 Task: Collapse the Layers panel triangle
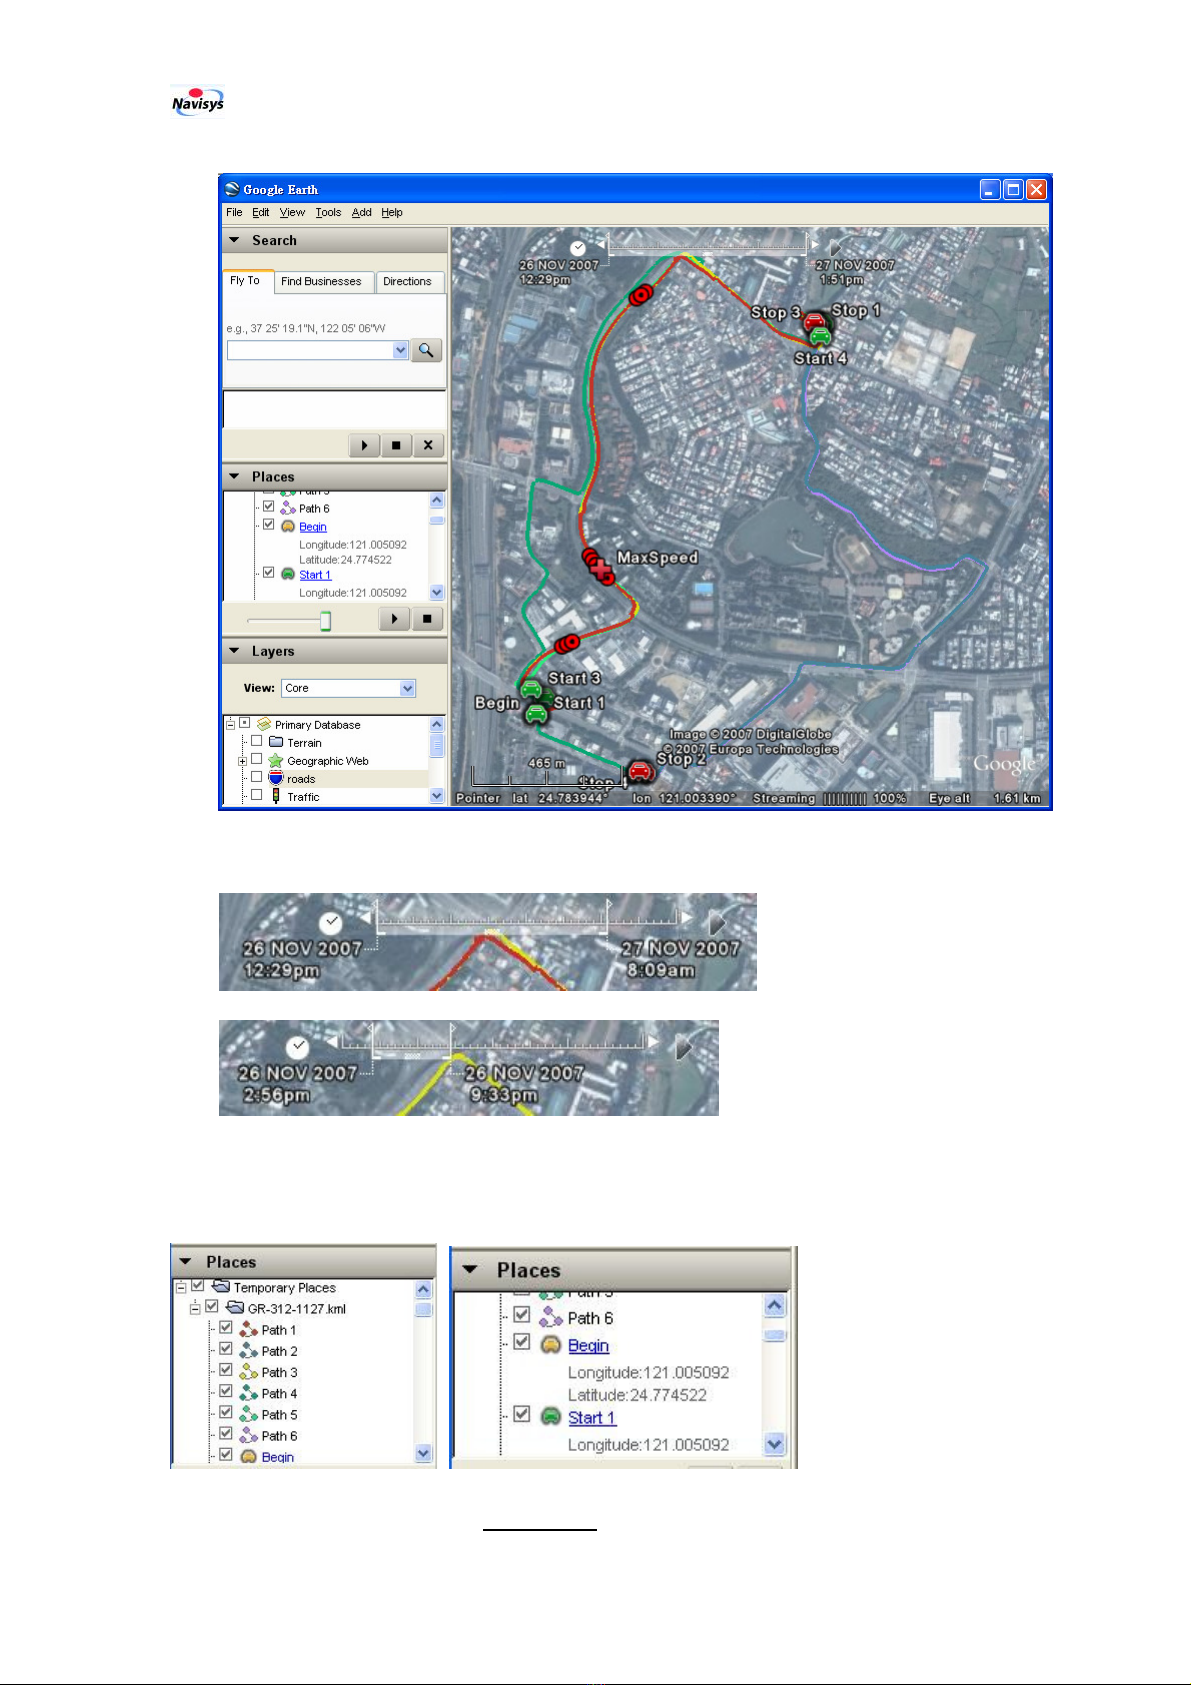(234, 651)
